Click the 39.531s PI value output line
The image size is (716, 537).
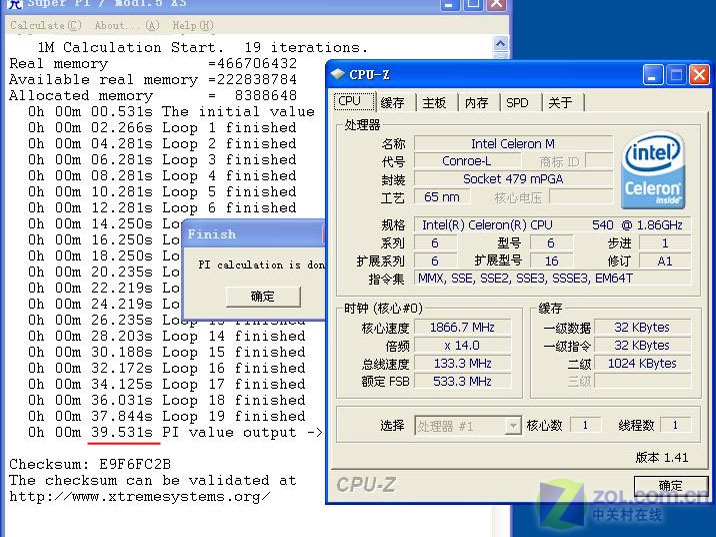175,432
